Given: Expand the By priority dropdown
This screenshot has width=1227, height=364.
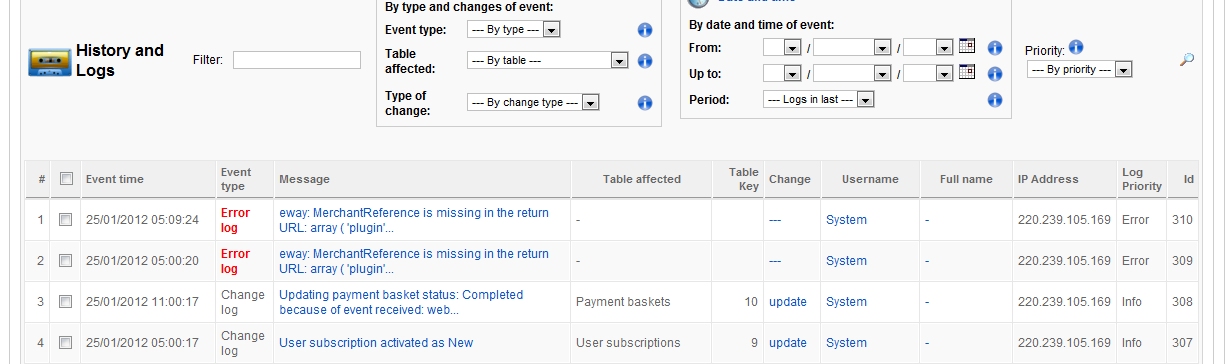Looking at the screenshot, I should tap(1079, 70).
